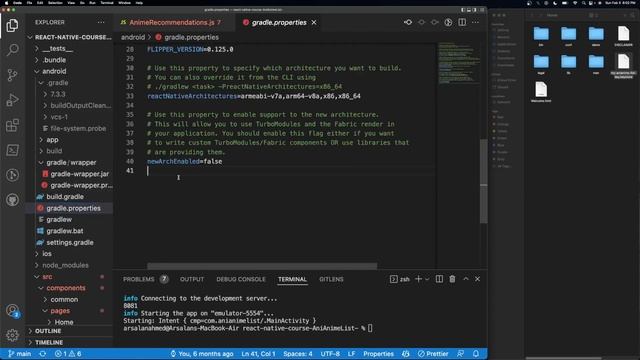Open the Accounts menu icon

(x=12, y=311)
